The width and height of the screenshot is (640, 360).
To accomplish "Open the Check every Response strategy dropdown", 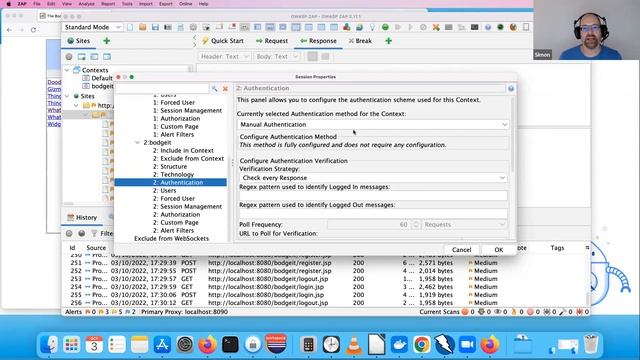I will (373, 178).
